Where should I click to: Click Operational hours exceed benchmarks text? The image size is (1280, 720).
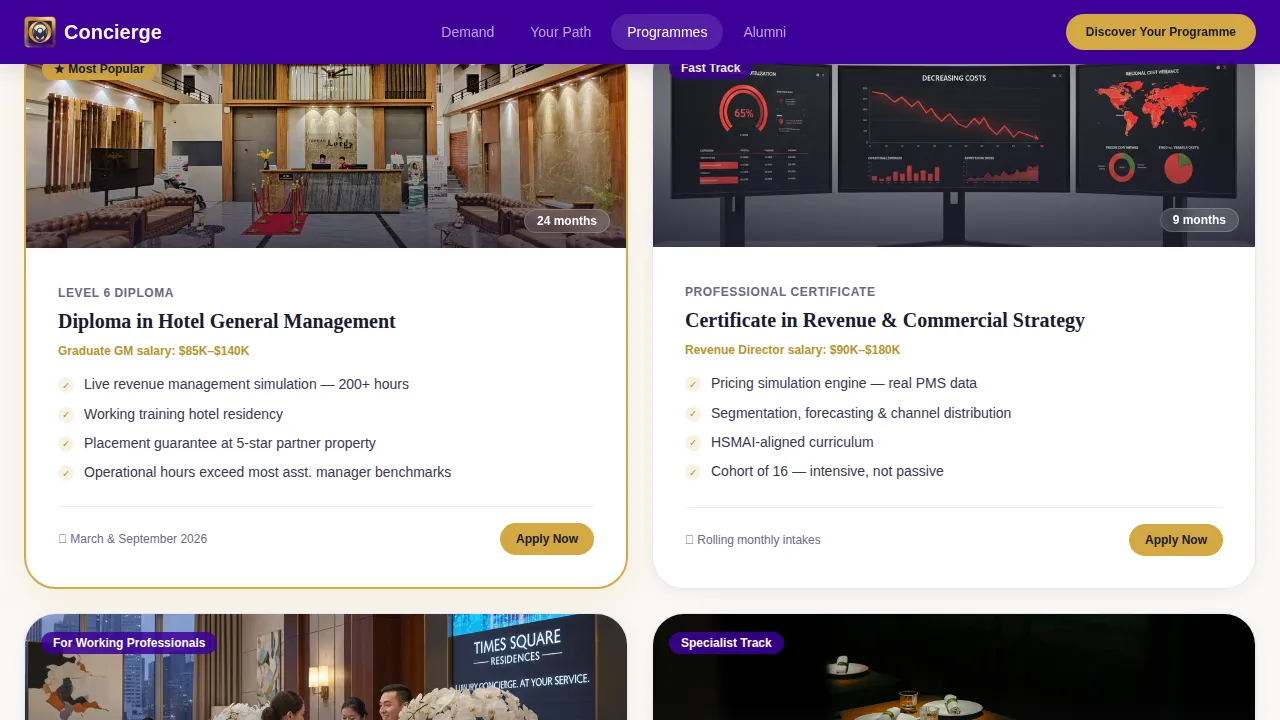click(x=267, y=472)
